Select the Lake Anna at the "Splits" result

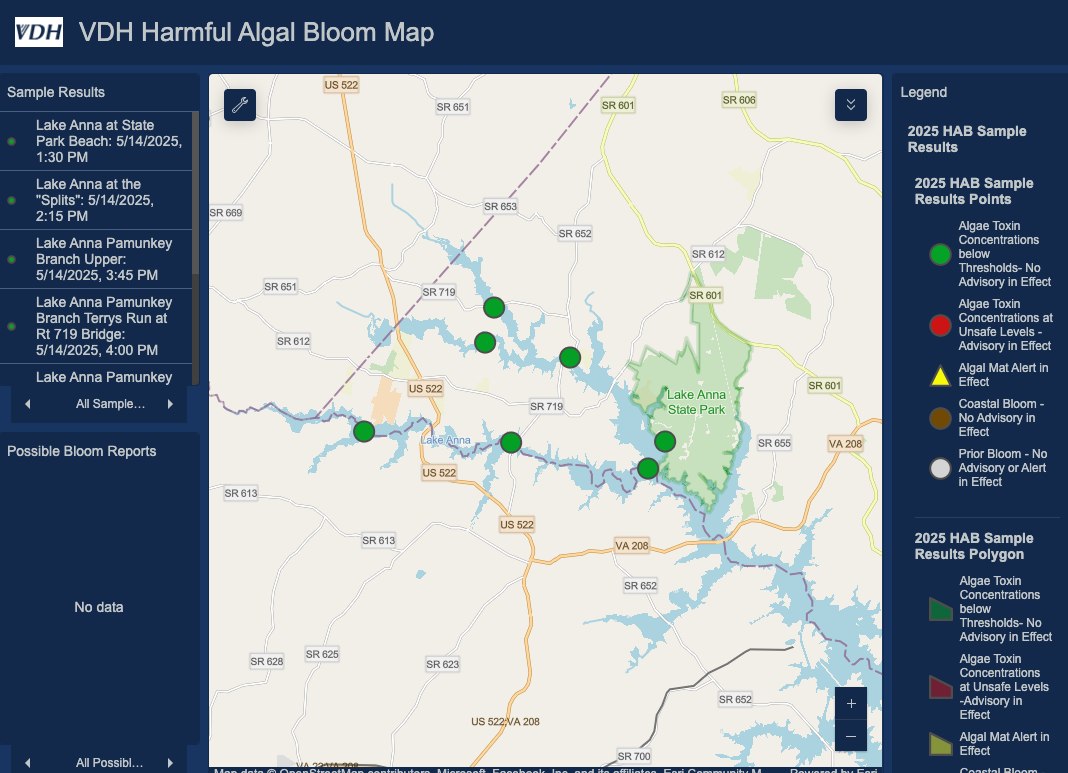96,200
